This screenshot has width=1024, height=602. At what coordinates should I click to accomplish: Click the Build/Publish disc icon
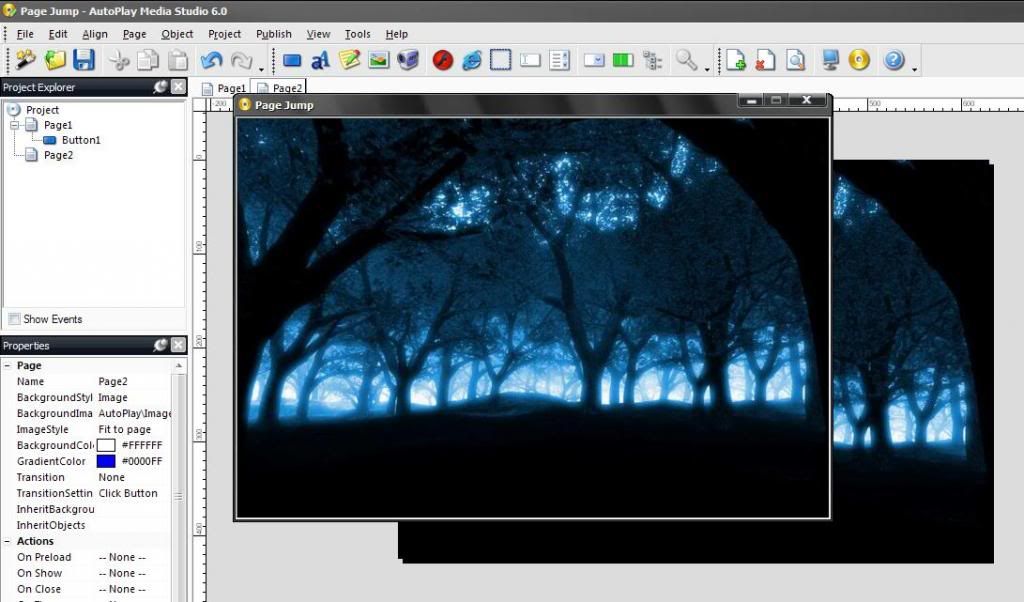pos(859,60)
